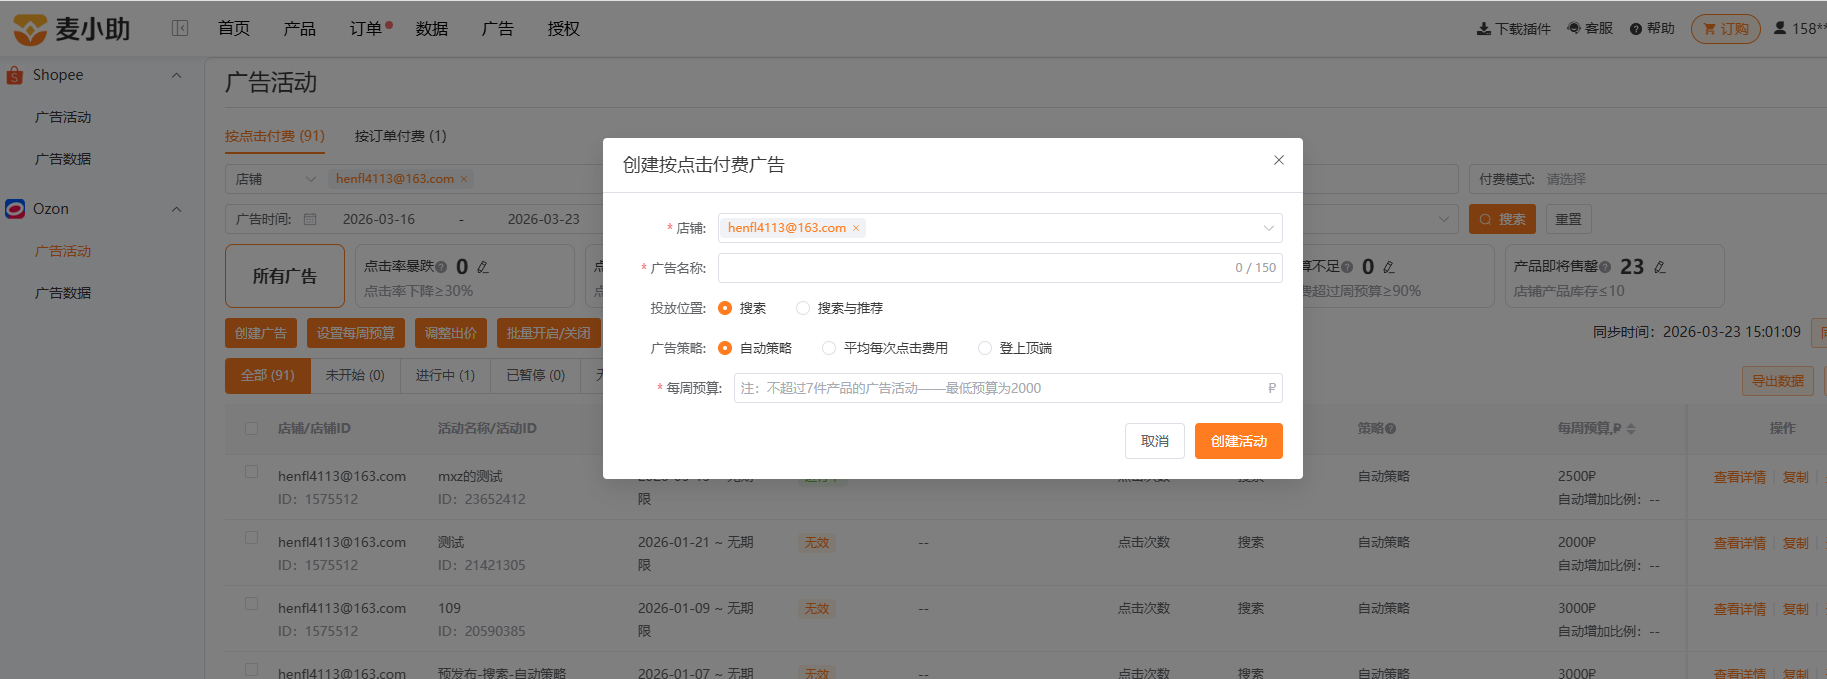Image resolution: width=1827 pixels, height=679 pixels.
Task: Open dropdown left of 搜索 button
Action: [1443, 219]
